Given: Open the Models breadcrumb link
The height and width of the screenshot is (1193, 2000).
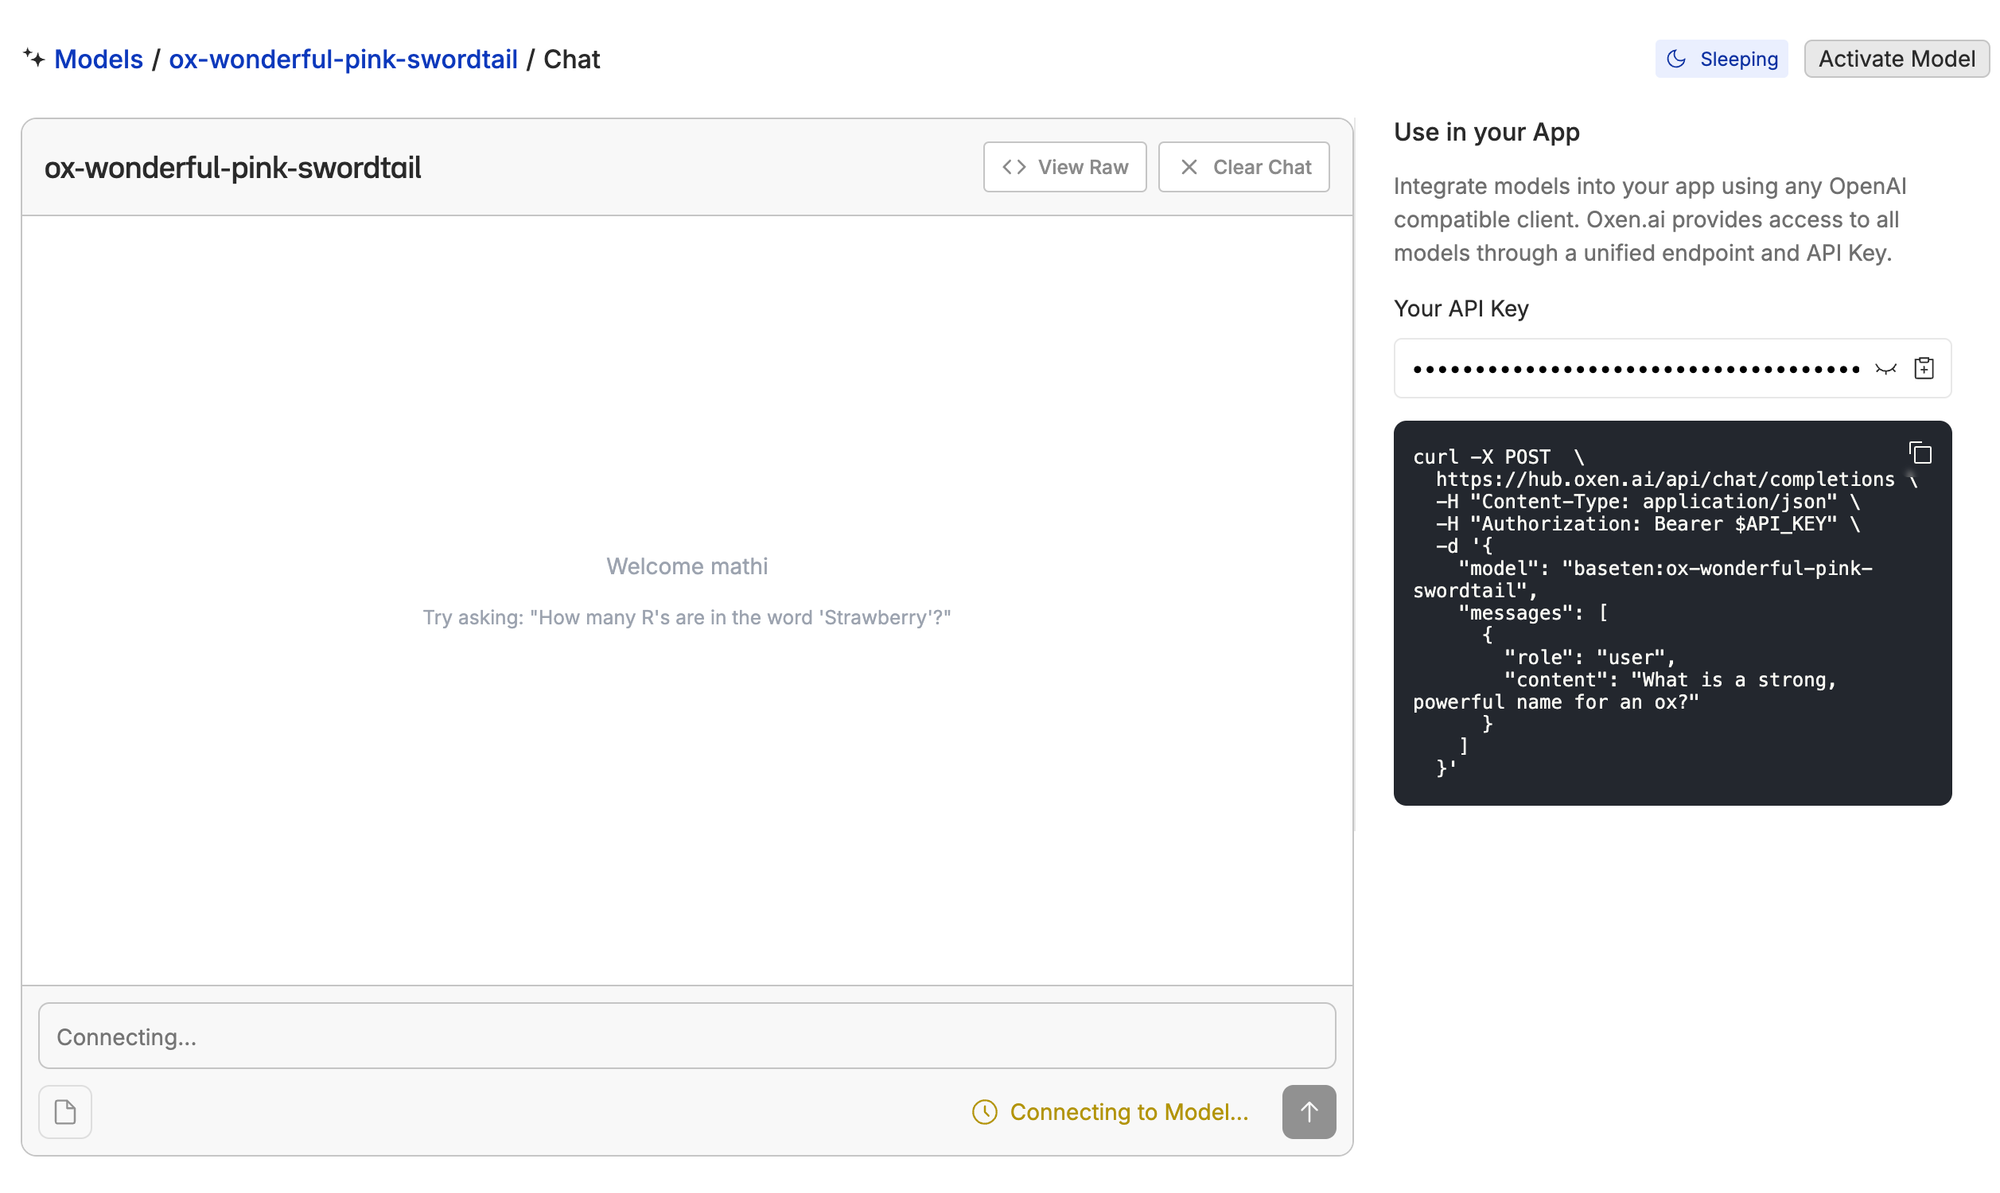Looking at the screenshot, I should point(98,59).
